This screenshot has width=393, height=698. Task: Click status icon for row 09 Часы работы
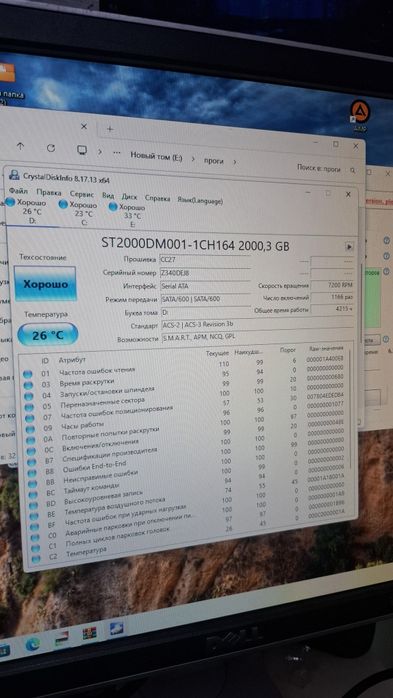point(30,430)
